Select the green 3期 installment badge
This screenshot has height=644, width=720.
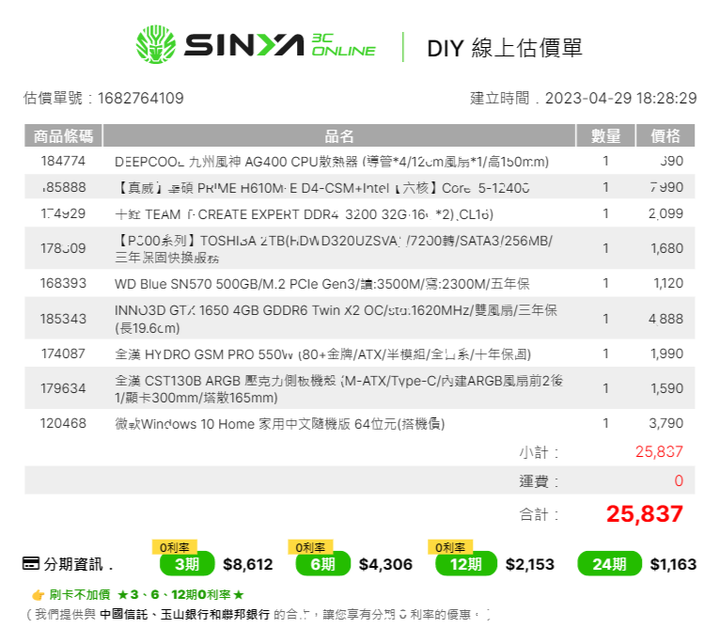point(187,564)
